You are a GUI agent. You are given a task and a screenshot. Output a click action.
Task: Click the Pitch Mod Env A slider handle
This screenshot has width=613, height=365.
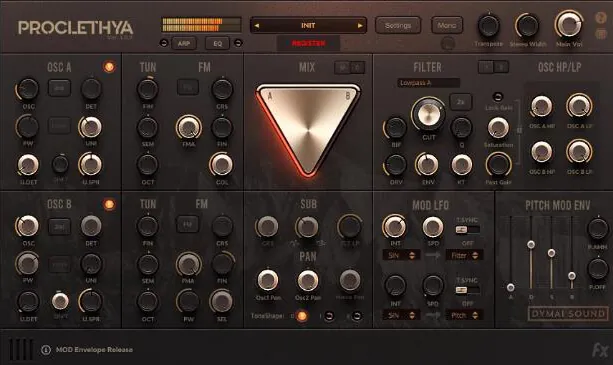510,288
